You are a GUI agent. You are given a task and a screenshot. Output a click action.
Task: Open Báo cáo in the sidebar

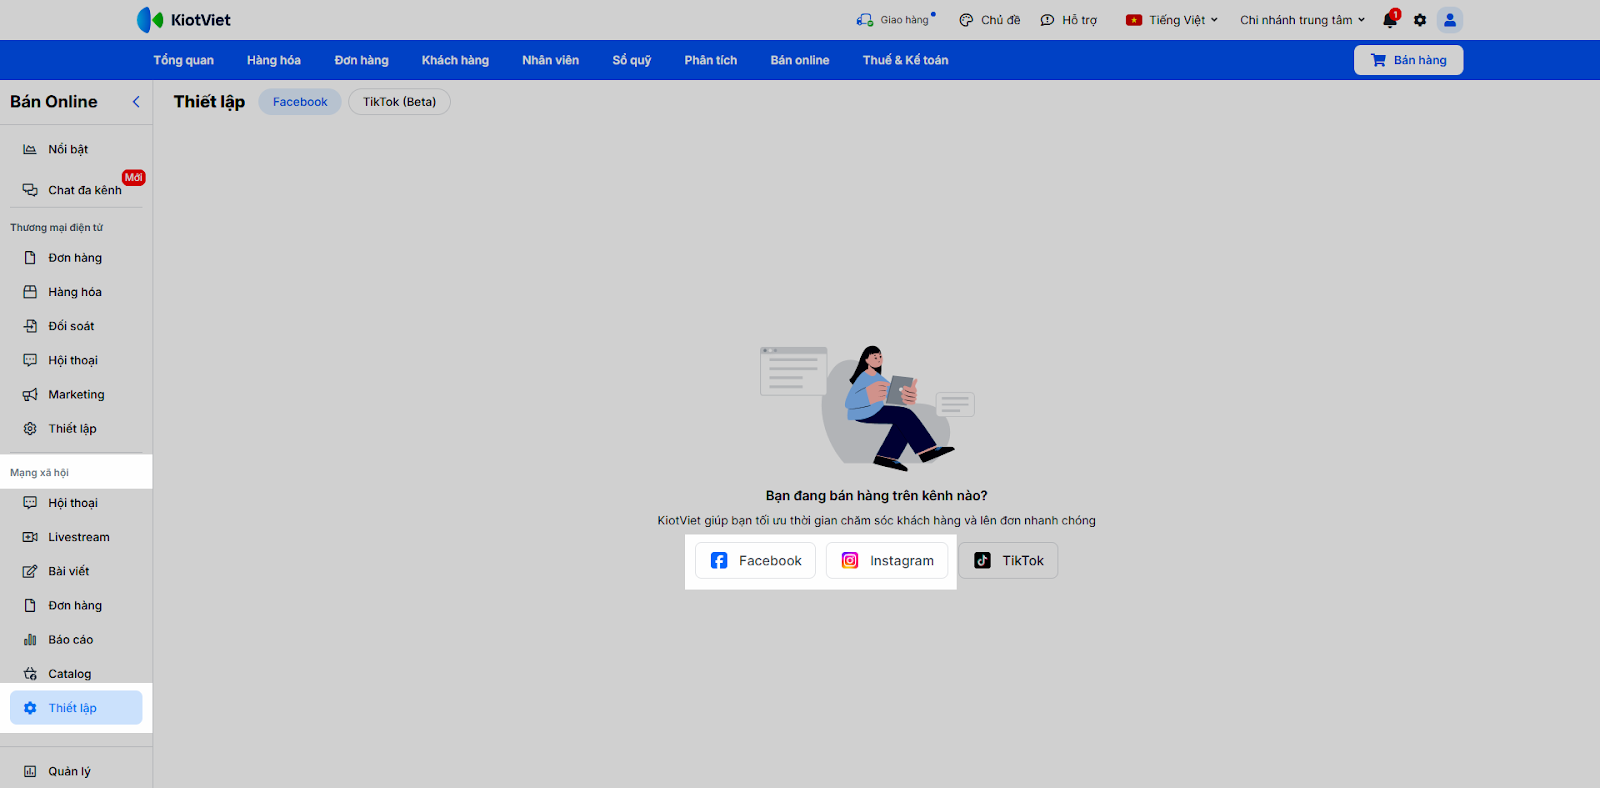pos(76,640)
